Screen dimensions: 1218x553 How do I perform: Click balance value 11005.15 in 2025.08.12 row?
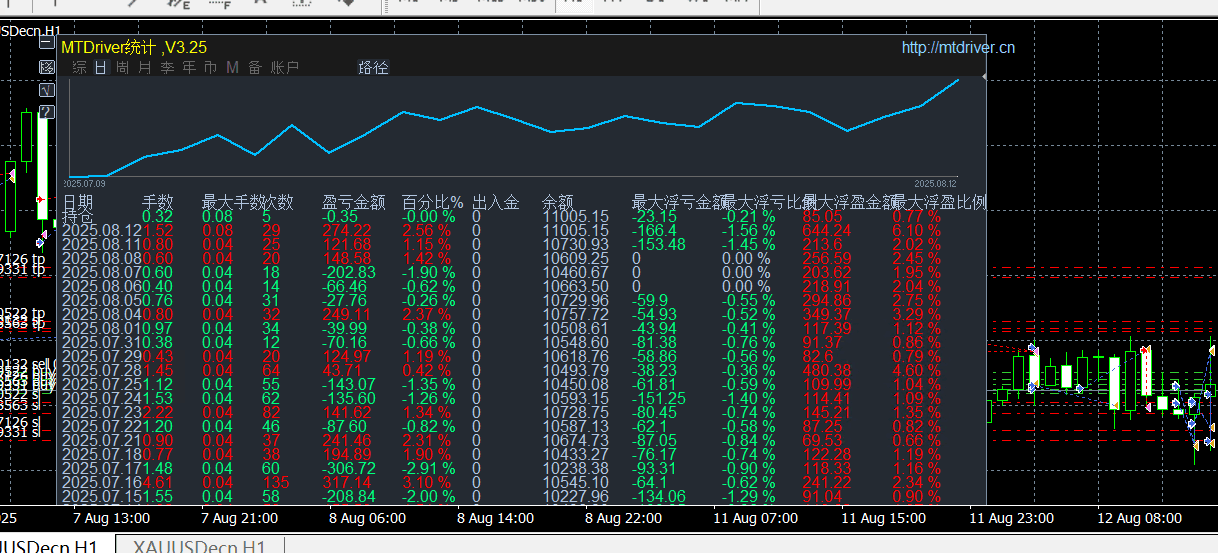click(x=575, y=230)
